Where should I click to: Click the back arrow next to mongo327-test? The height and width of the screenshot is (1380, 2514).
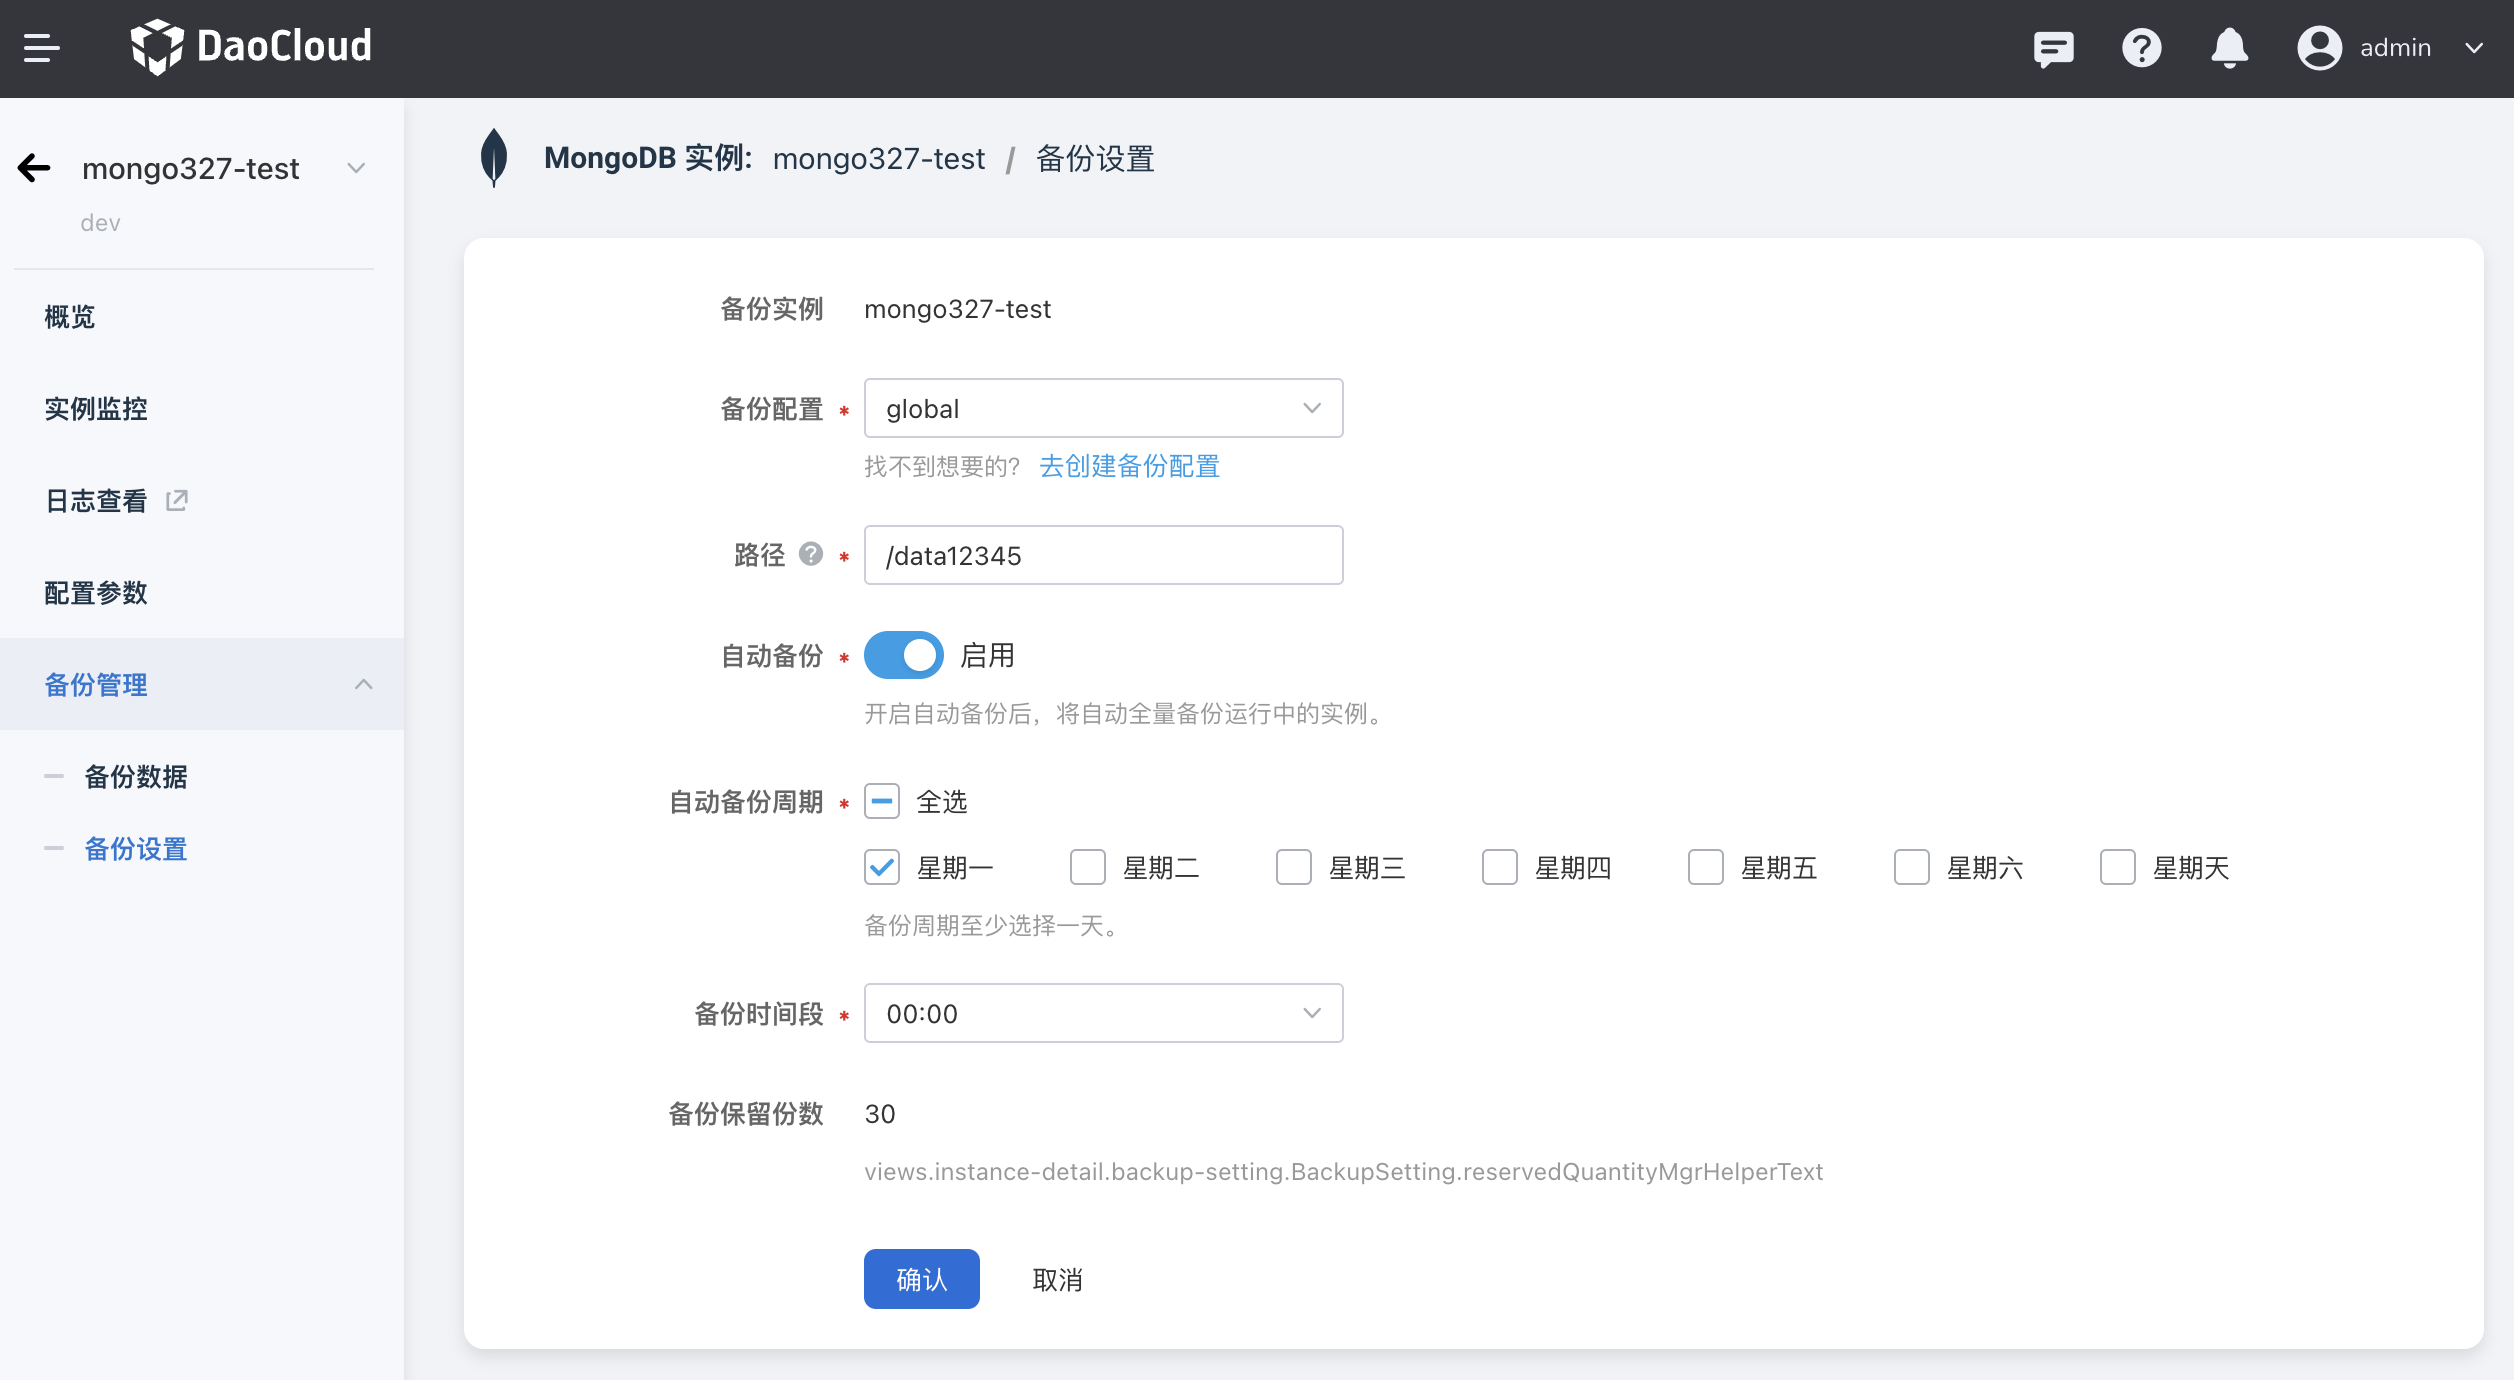click(x=34, y=167)
